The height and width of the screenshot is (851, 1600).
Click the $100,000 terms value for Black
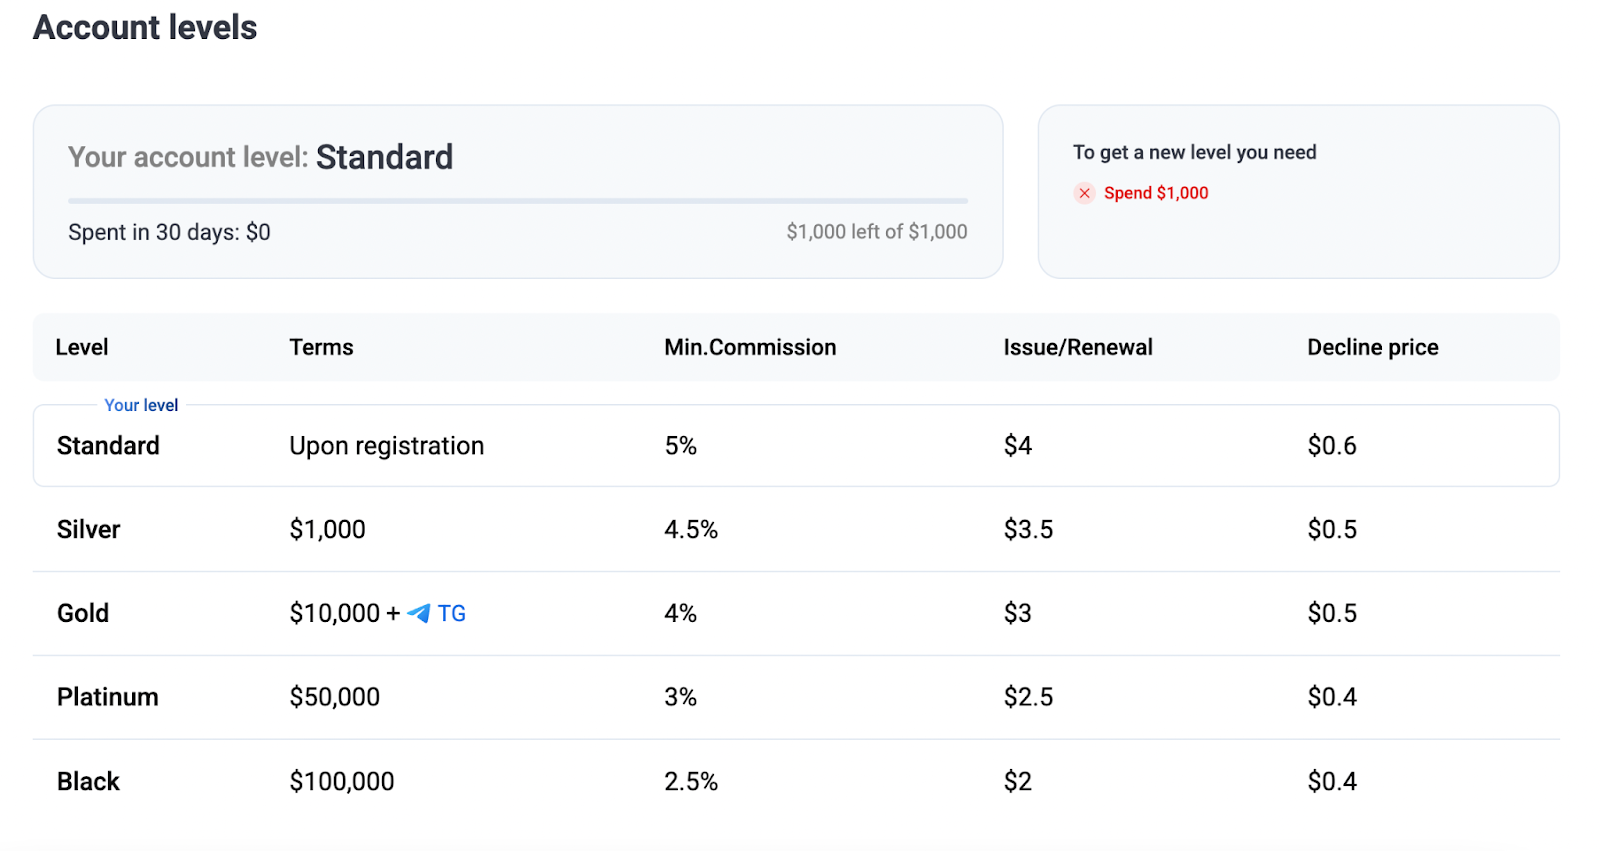pos(341,781)
